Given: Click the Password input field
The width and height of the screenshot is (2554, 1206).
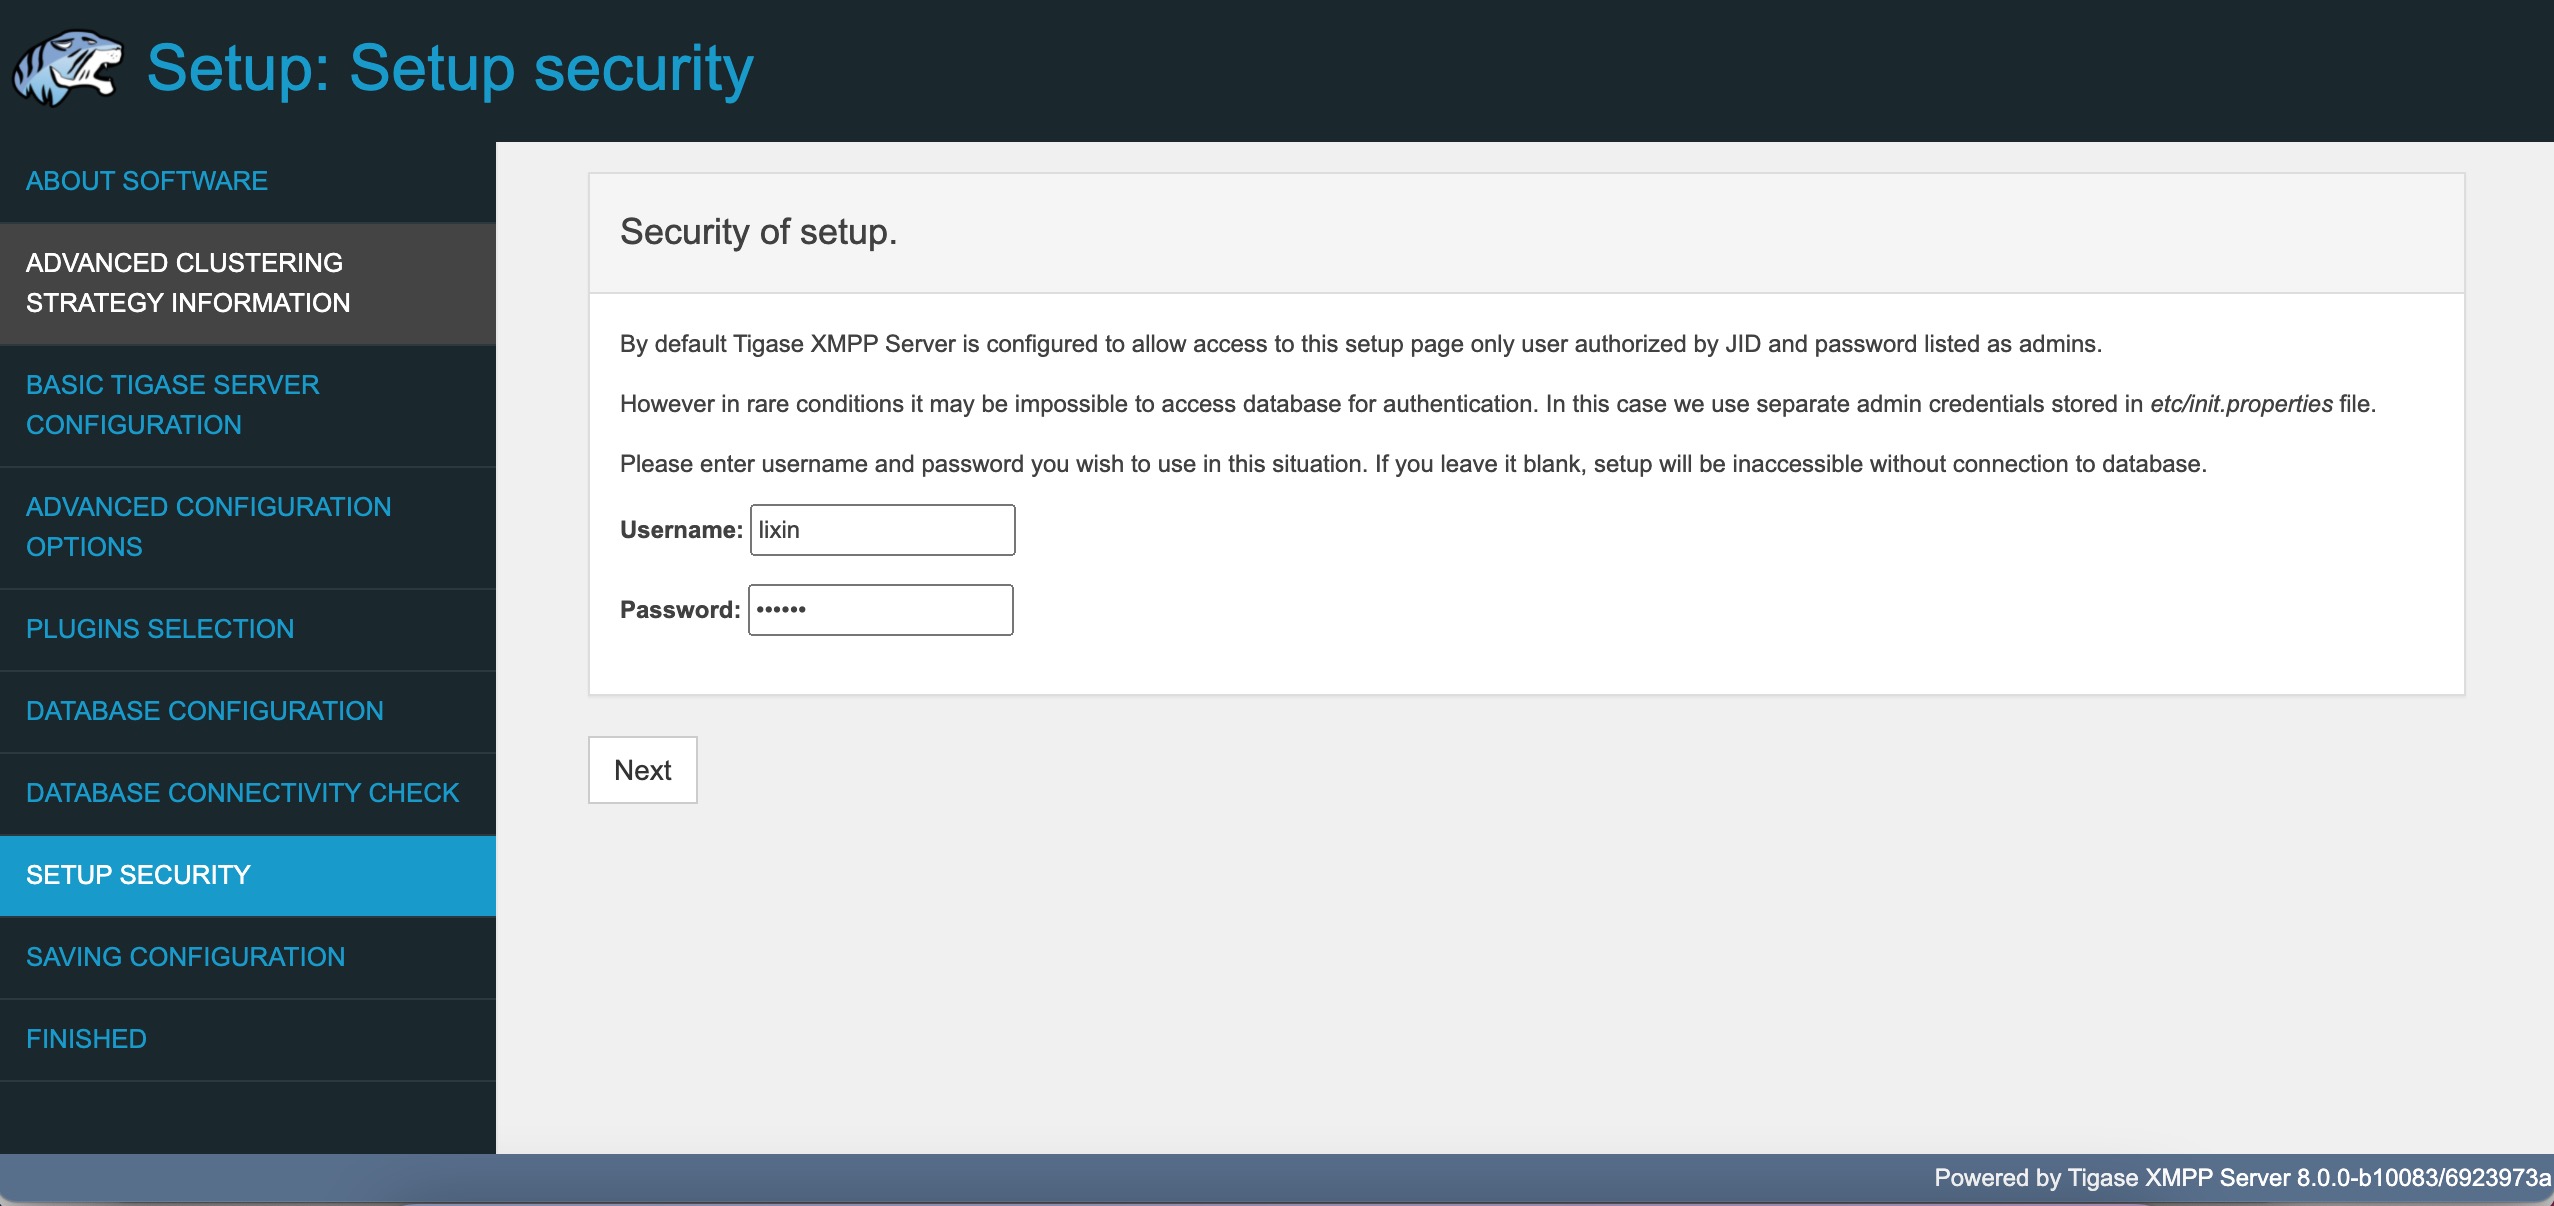Looking at the screenshot, I should point(880,610).
